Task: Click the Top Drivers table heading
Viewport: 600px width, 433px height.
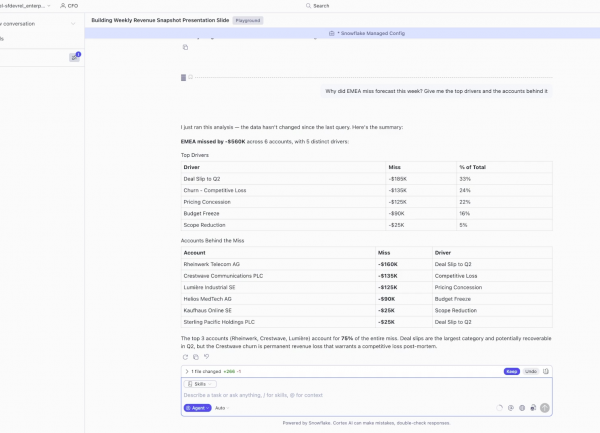Action: pos(195,155)
